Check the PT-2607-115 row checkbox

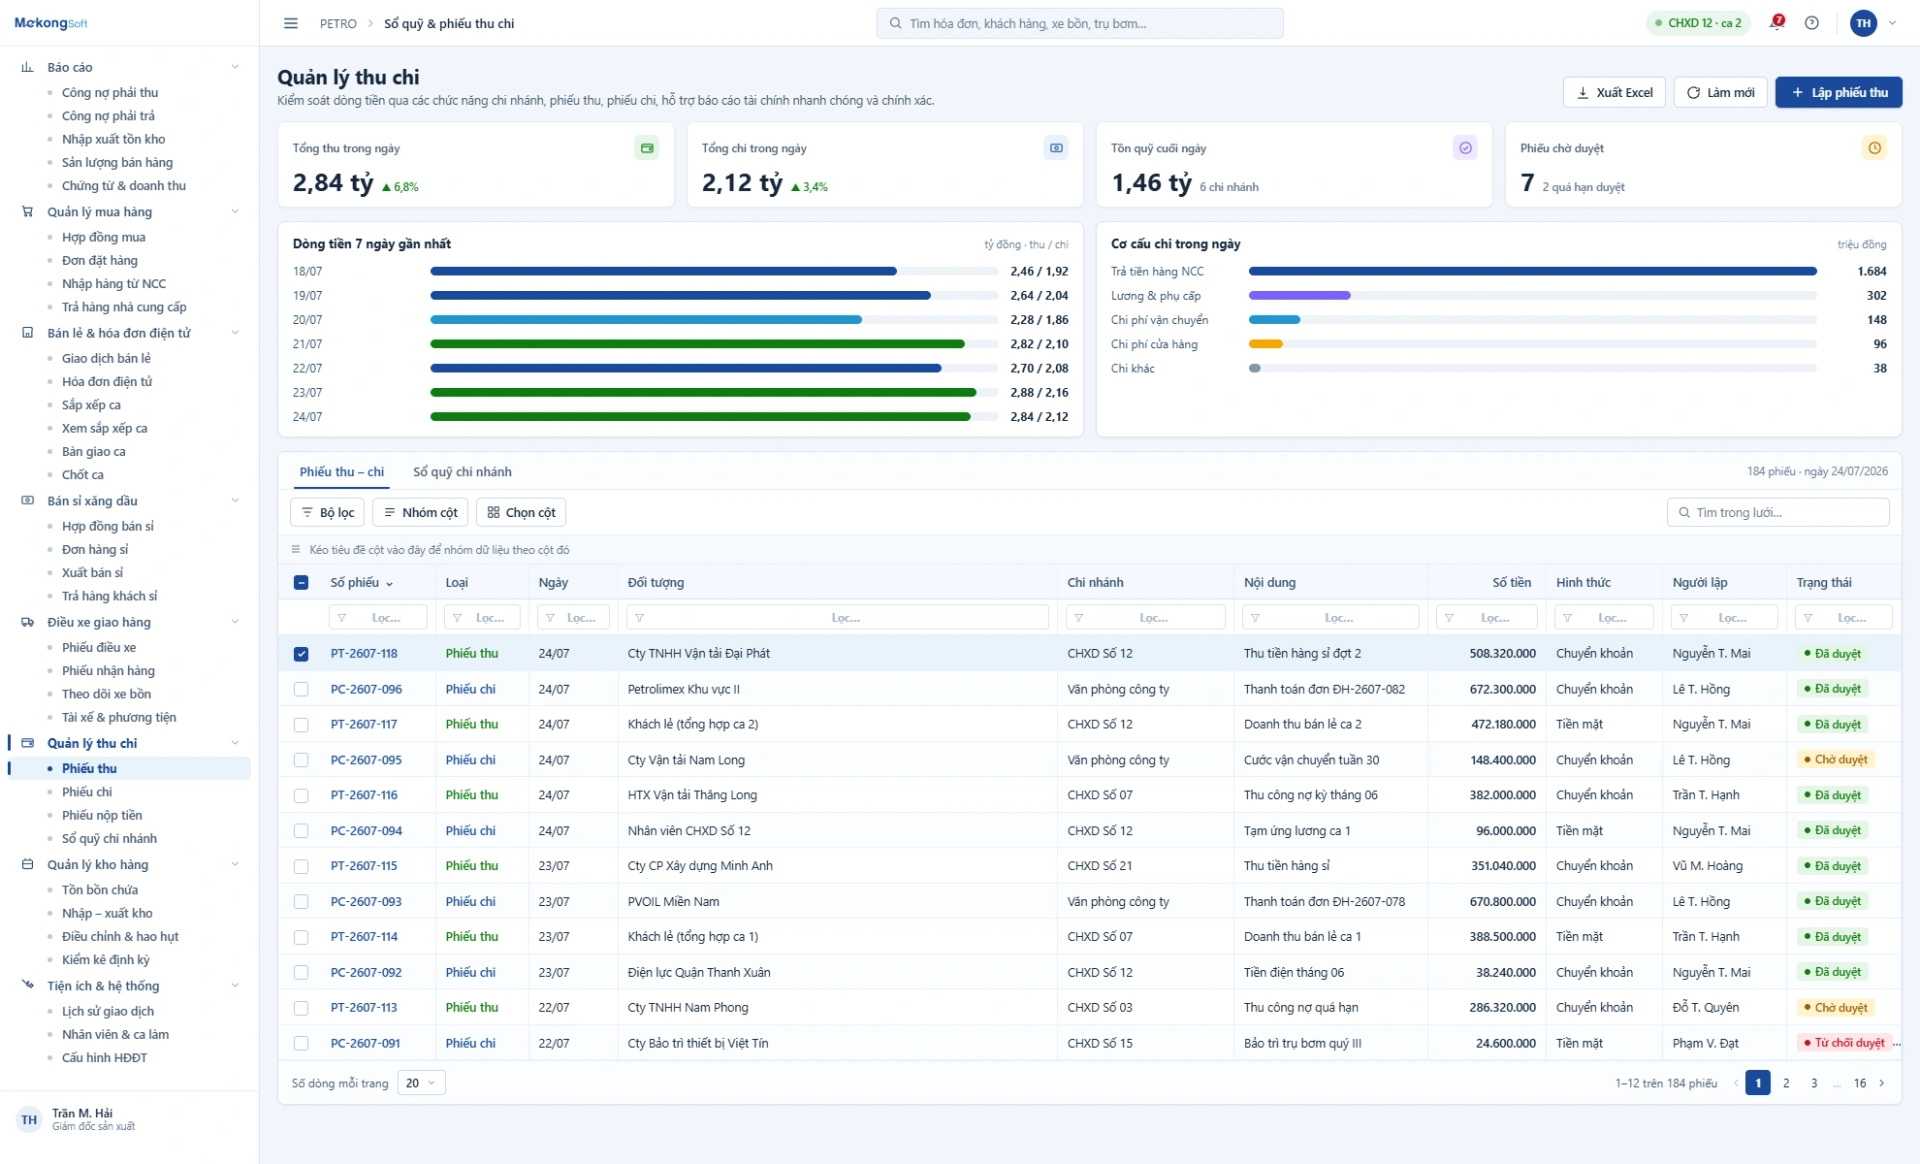301,866
